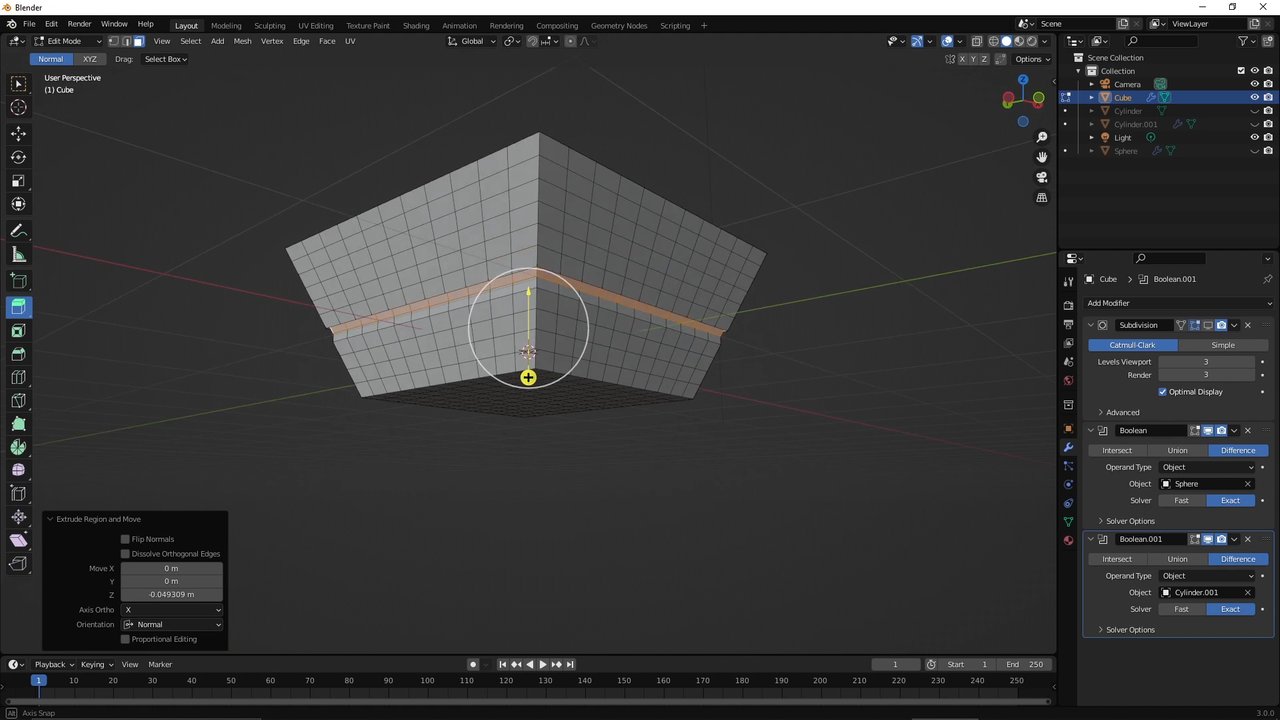Image resolution: width=1280 pixels, height=720 pixels.
Task: Select the Cursor tool in the toolbar
Action: point(18,108)
